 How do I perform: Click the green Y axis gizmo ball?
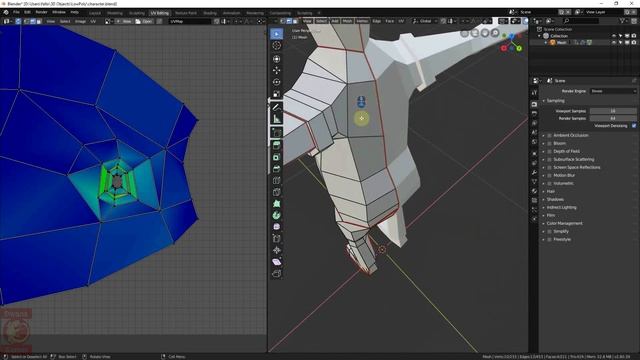click(x=519, y=48)
